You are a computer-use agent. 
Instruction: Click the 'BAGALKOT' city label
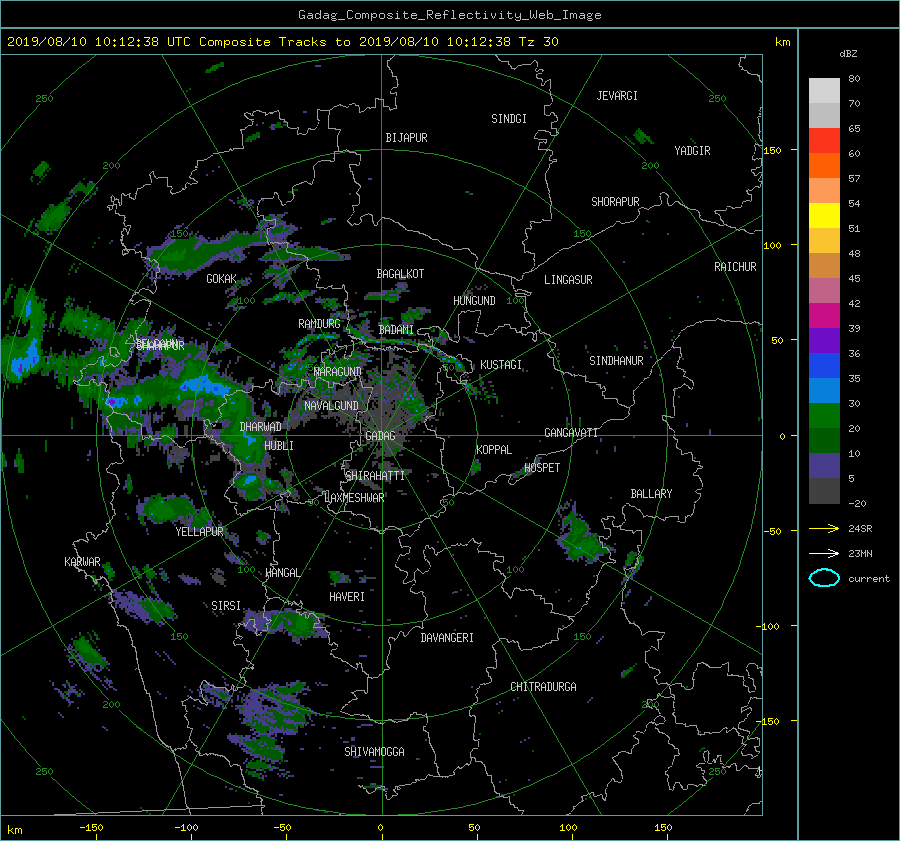(x=400, y=274)
